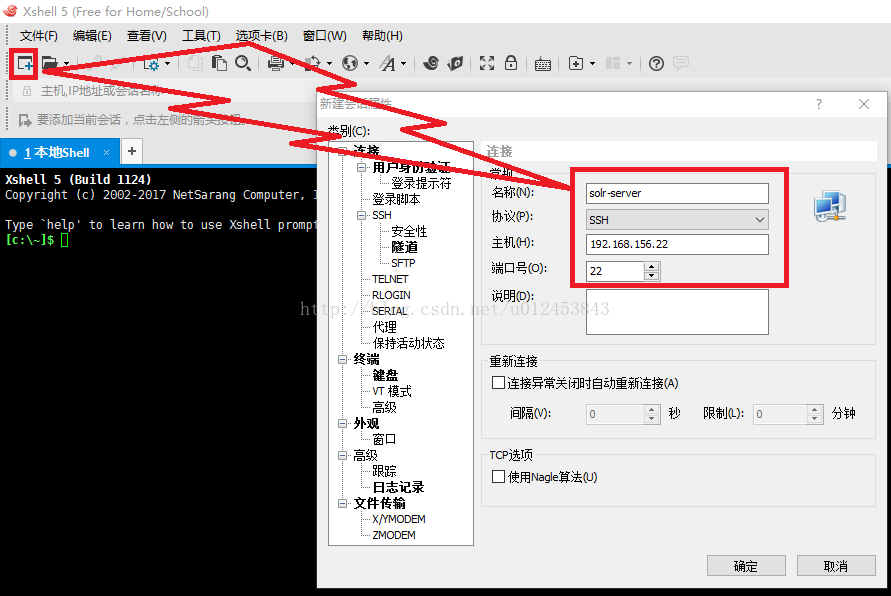
Task: Click the arrow icon beside add-current-session hint
Action: (24, 120)
